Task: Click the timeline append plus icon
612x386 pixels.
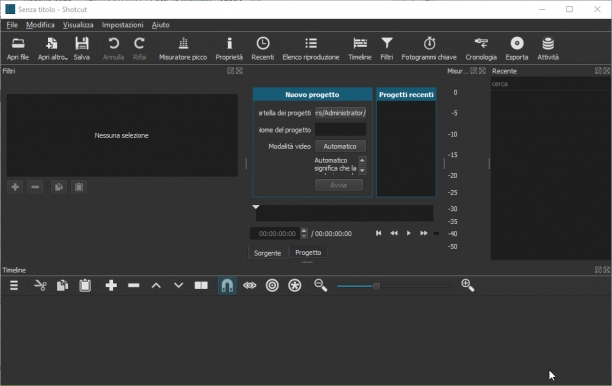Action: point(111,286)
